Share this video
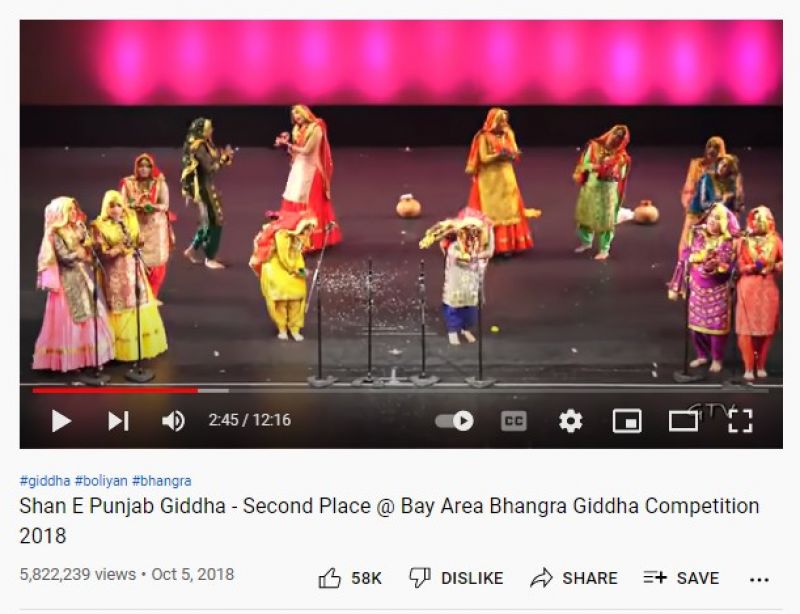The width and height of the screenshot is (800, 614). click(573, 578)
